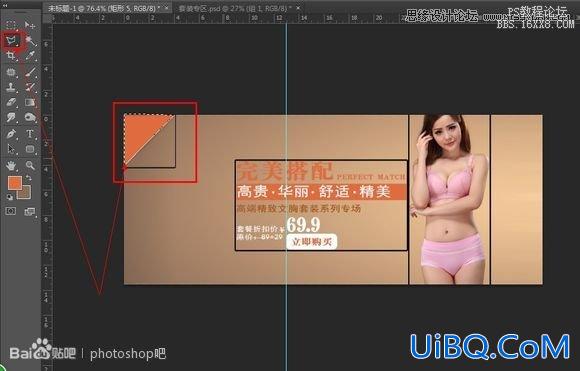Select the History Brush tool
Screen dimensions: 580x371
30,87
